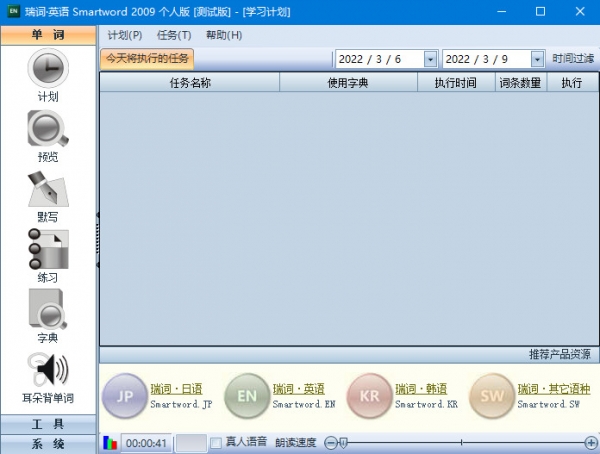The height and width of the screenshot is (454, 600).
Task: Switch to the 单词 sidebar tab
Action: tap(48, 35)
